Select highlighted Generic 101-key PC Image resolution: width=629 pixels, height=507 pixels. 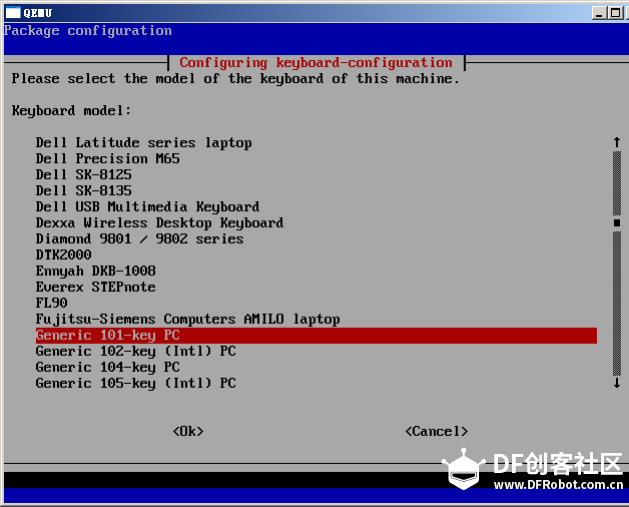coord(316,335)
